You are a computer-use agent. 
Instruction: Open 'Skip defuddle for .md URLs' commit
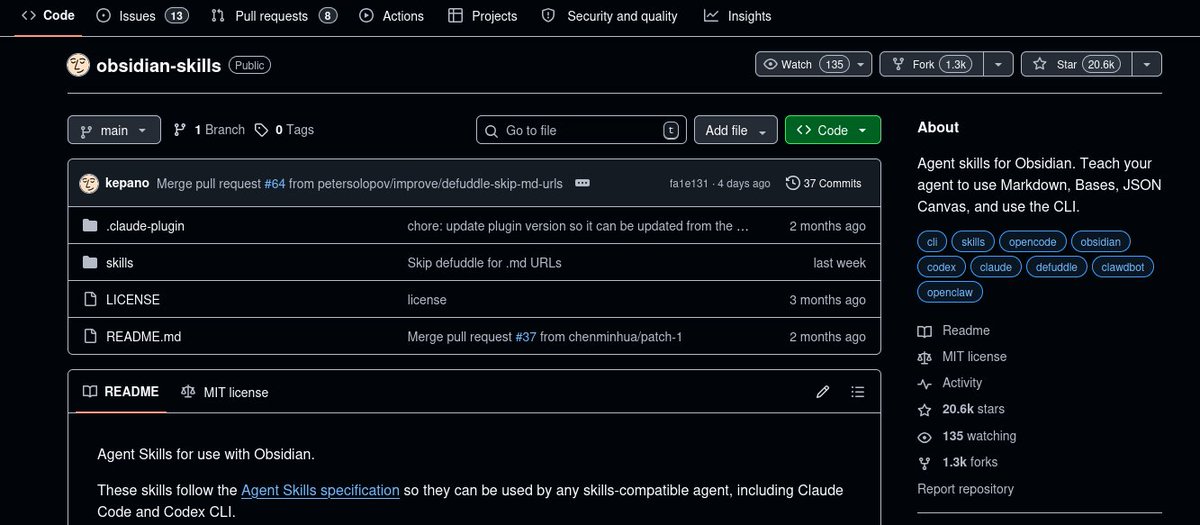coord(484,263)
